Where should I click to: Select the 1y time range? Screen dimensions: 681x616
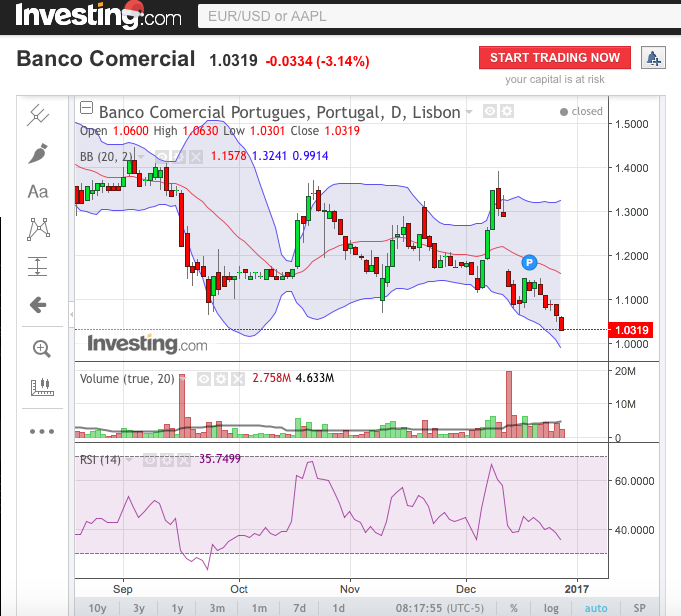[x=177, y=608]
